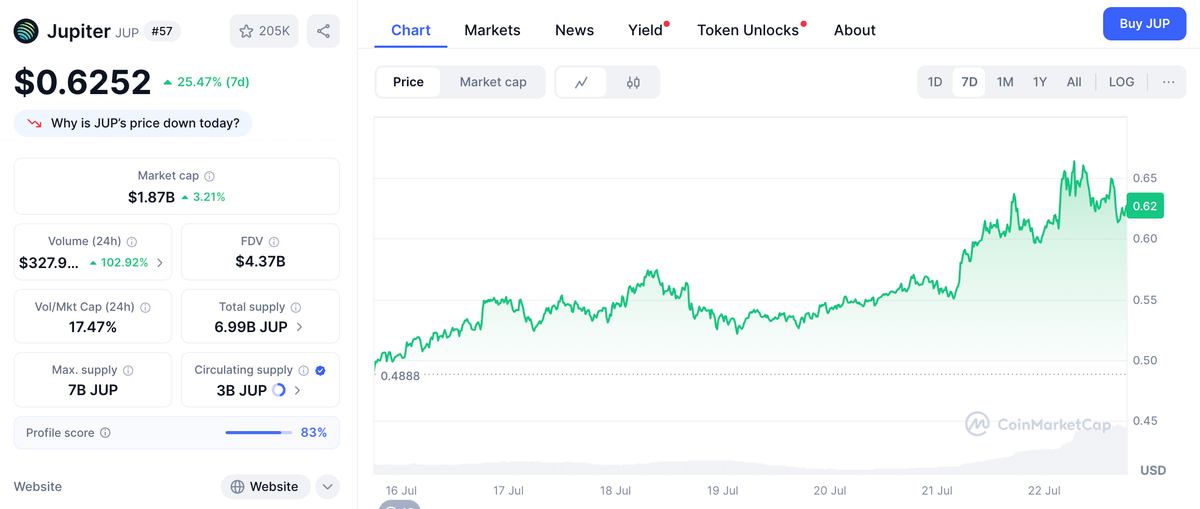This screenshot has width=1200, height=509.
Task: Click the Max. supply info icon
Action: pos(128,370)
